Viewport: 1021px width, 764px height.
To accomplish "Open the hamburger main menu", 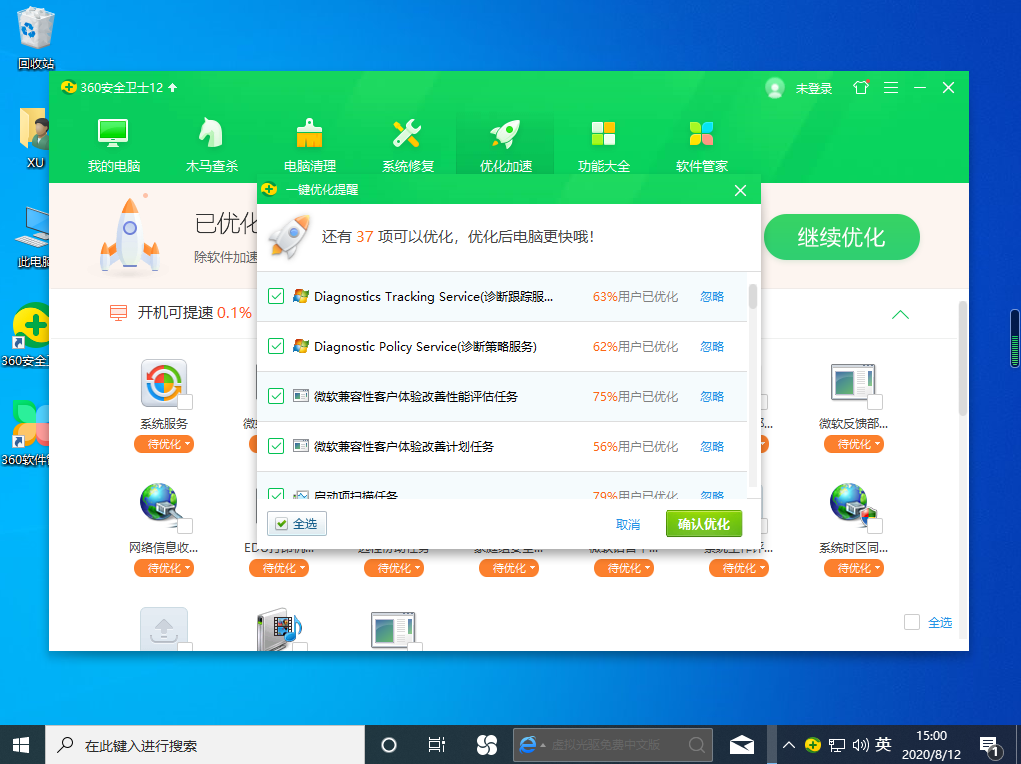I will (x=890, y=88).
